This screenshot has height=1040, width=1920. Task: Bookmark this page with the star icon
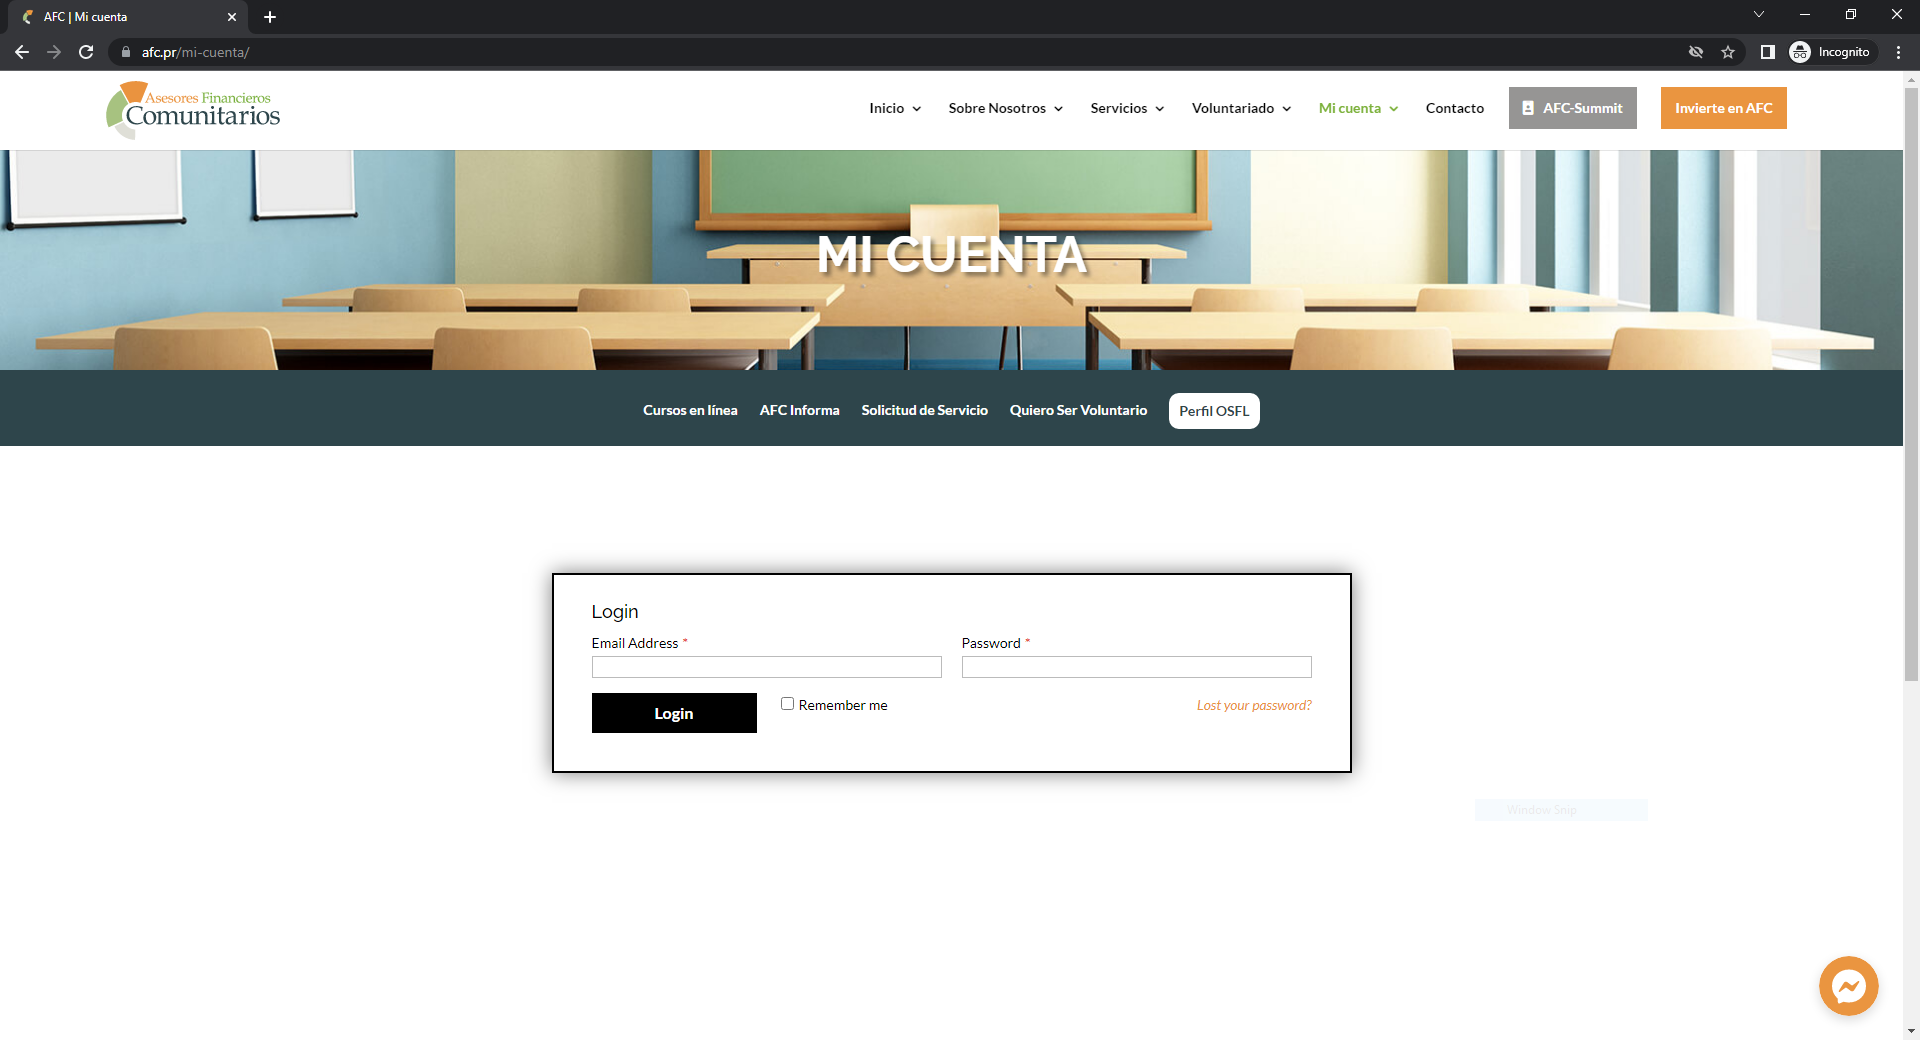point(1728,52)
